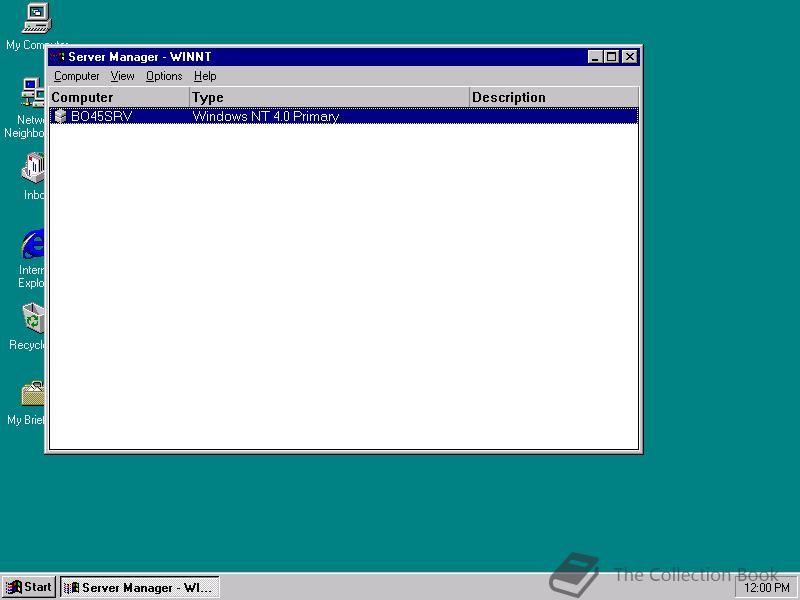This screenshot has width=800, height=600.
Task: Click the Server Manager title bar icon
Action: coord(58,57)
